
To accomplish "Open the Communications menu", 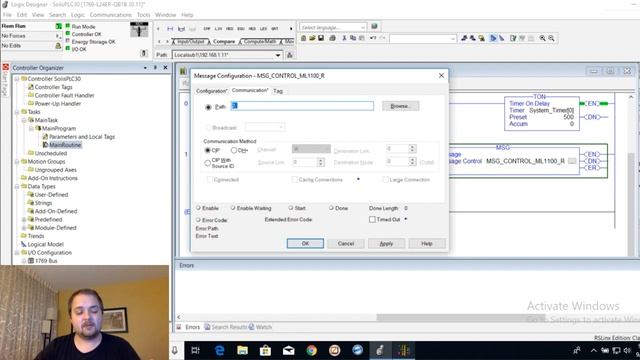I will tap(111, 15).
